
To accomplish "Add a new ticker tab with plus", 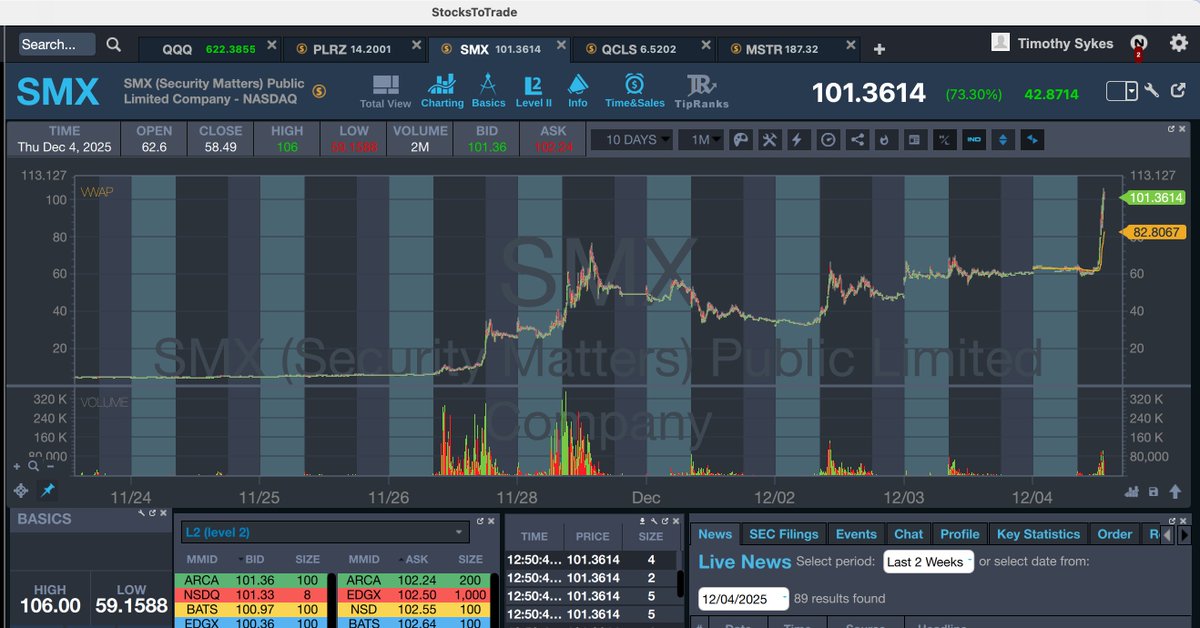I will coord(879,49).
